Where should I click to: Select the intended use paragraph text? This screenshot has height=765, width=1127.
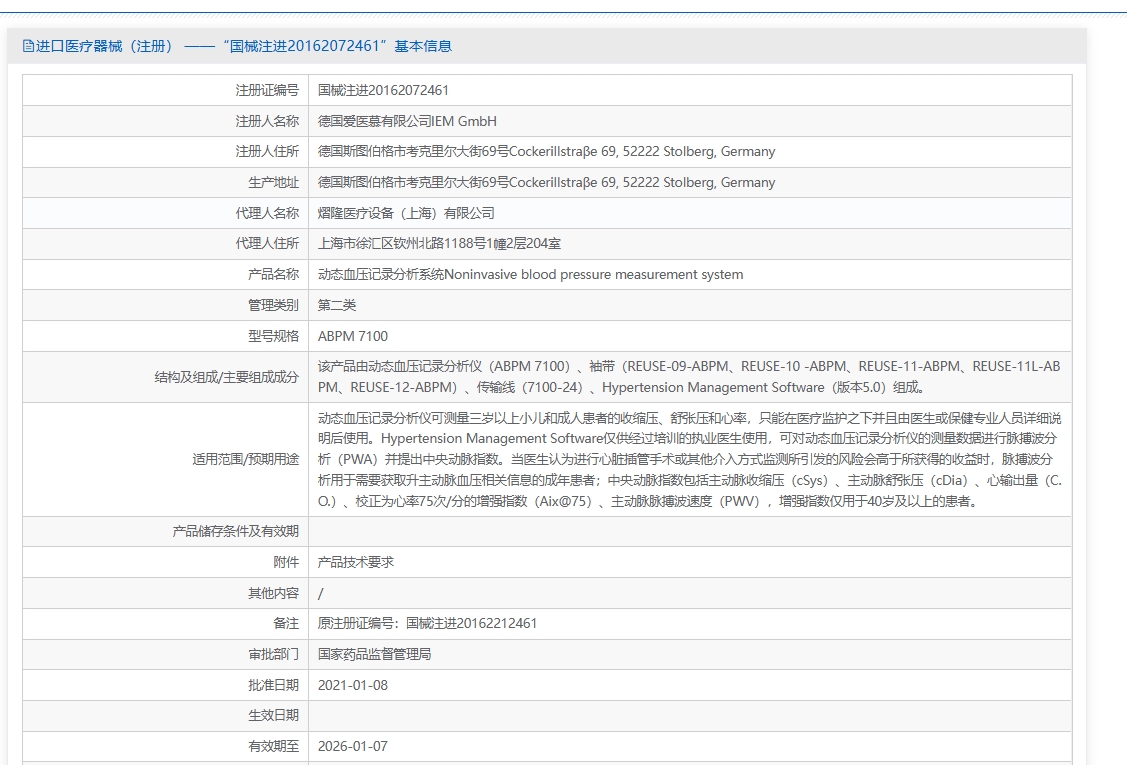click(x=690, y=459)
